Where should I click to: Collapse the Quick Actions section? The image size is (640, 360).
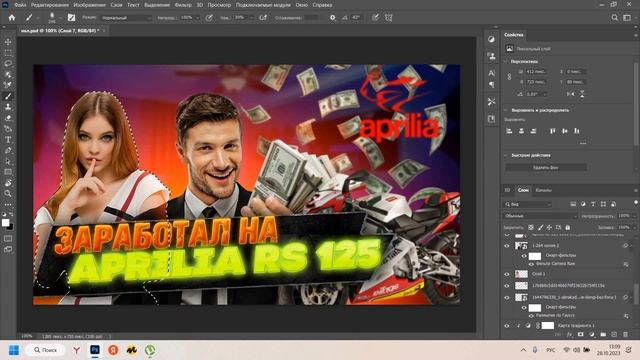pos(506,156)
